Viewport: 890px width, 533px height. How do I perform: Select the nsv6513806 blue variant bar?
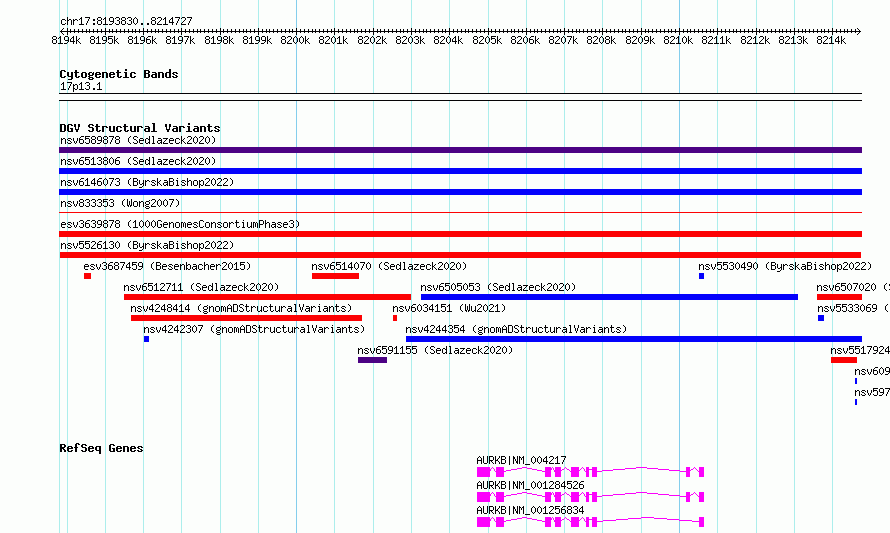pos(460,171)
